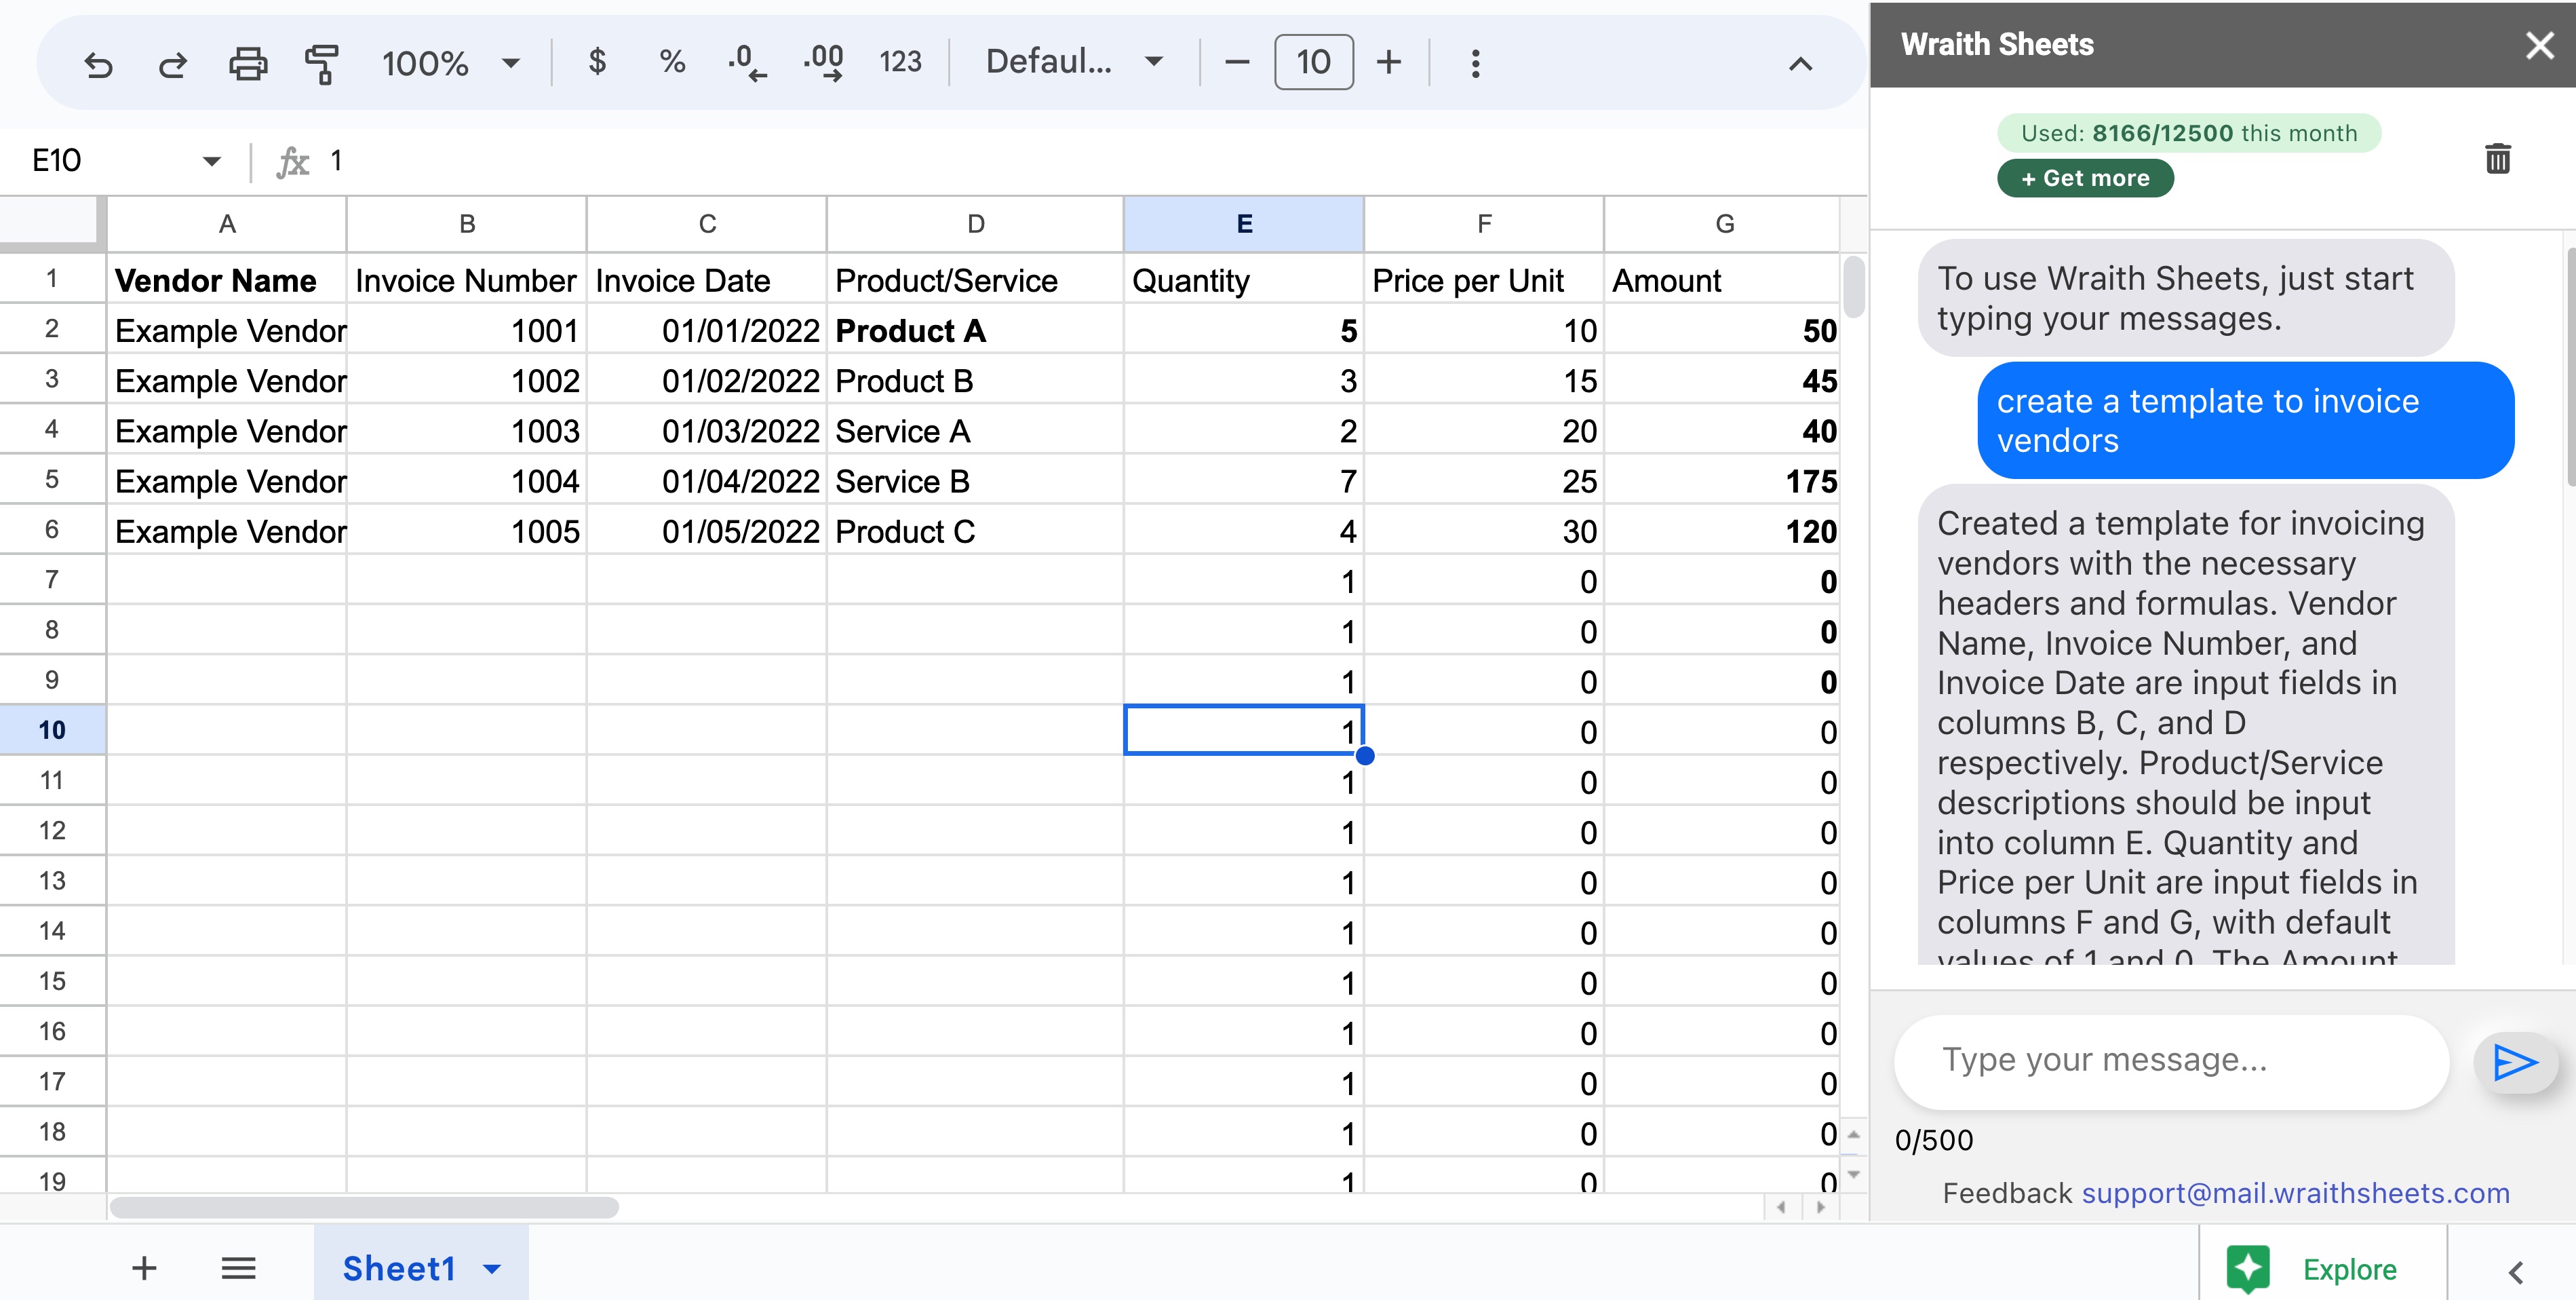Activate the Paint format tool
Viewport: 2576px width, 1300px height.
321,64
